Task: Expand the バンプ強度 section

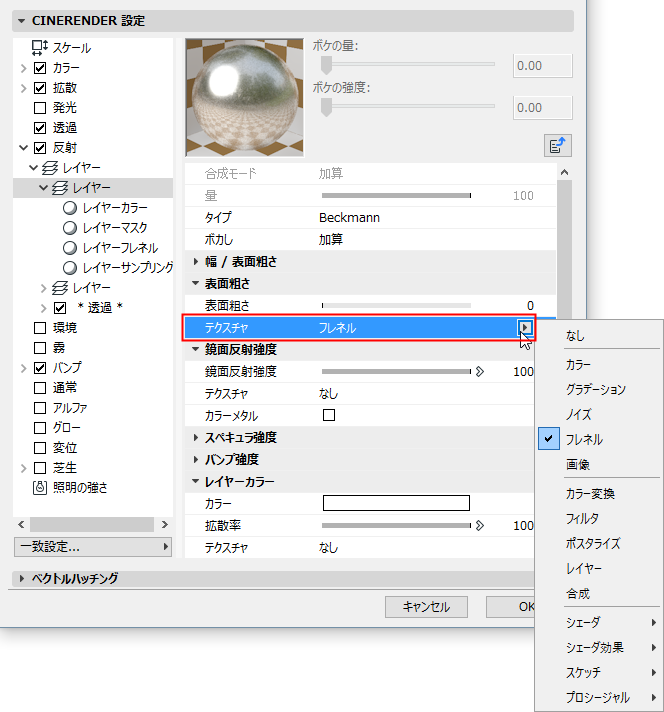Action: click(196, 460)
